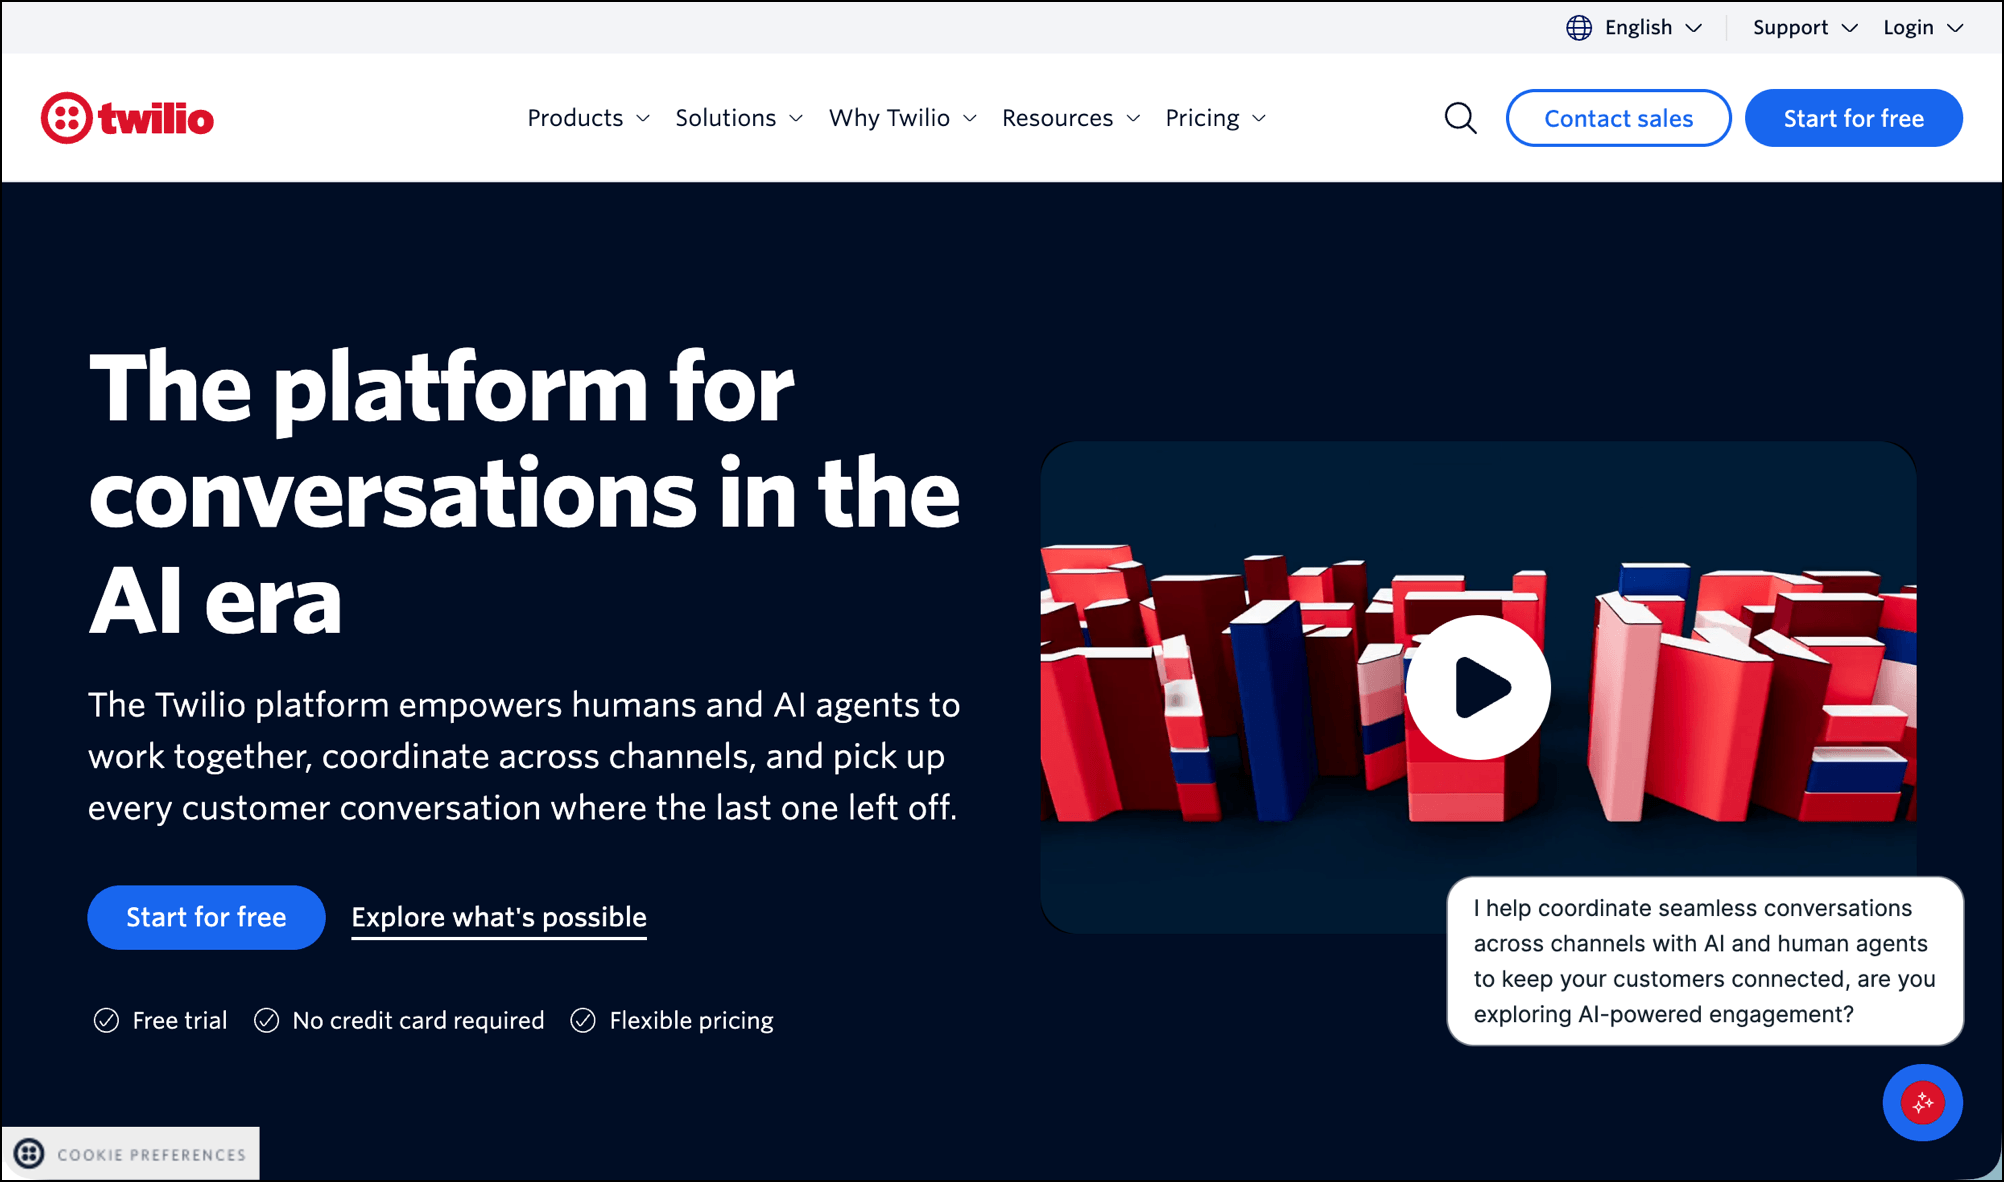Image resolution: width=2004 pixels, height=1182 pixels.
Task: Play the hero video
Action: pos(1478,687)
